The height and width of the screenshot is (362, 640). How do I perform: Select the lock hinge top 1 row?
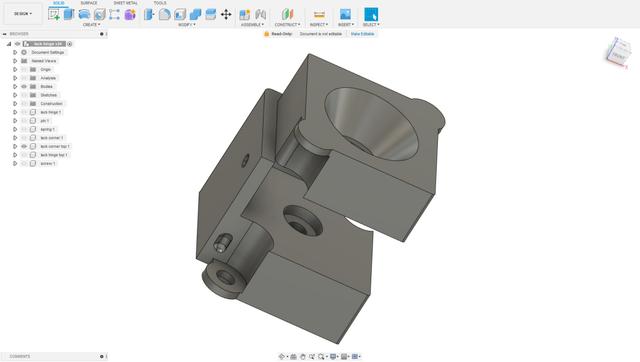[54, 155]
